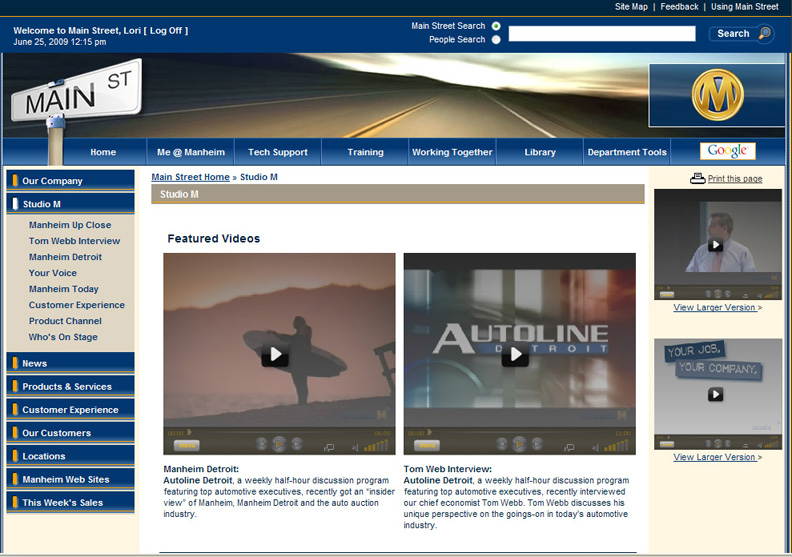792x557 pixels.
Task: Click fullscreen icon on Autoline video player
Action: point(569,447)
